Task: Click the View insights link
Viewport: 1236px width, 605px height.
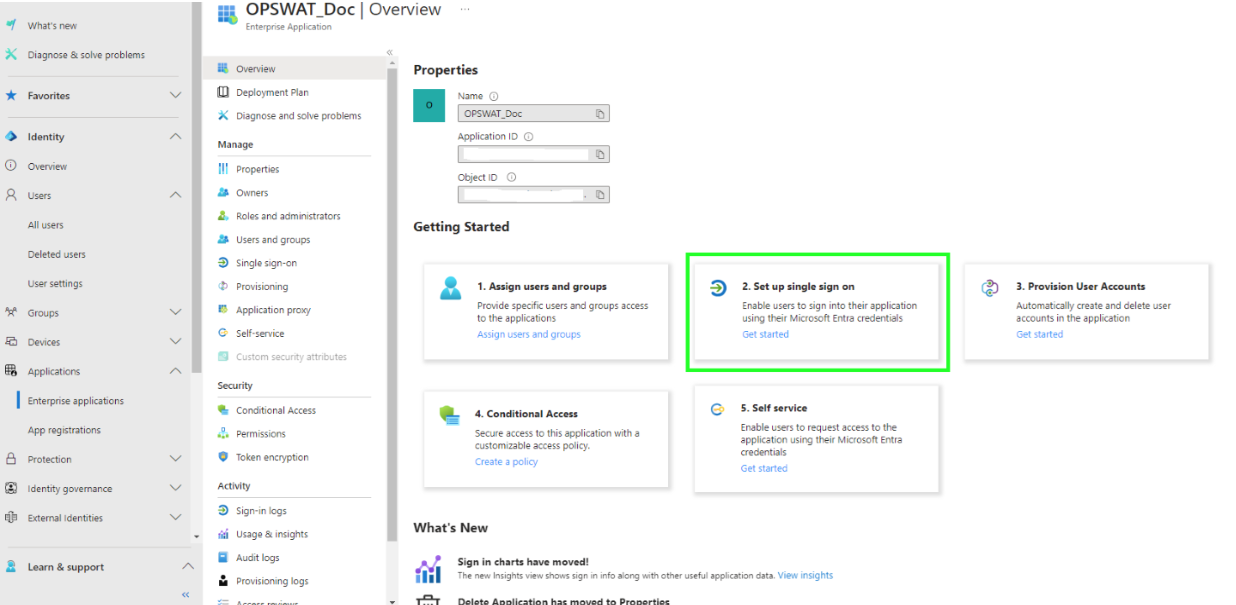Action: [805, 575]
